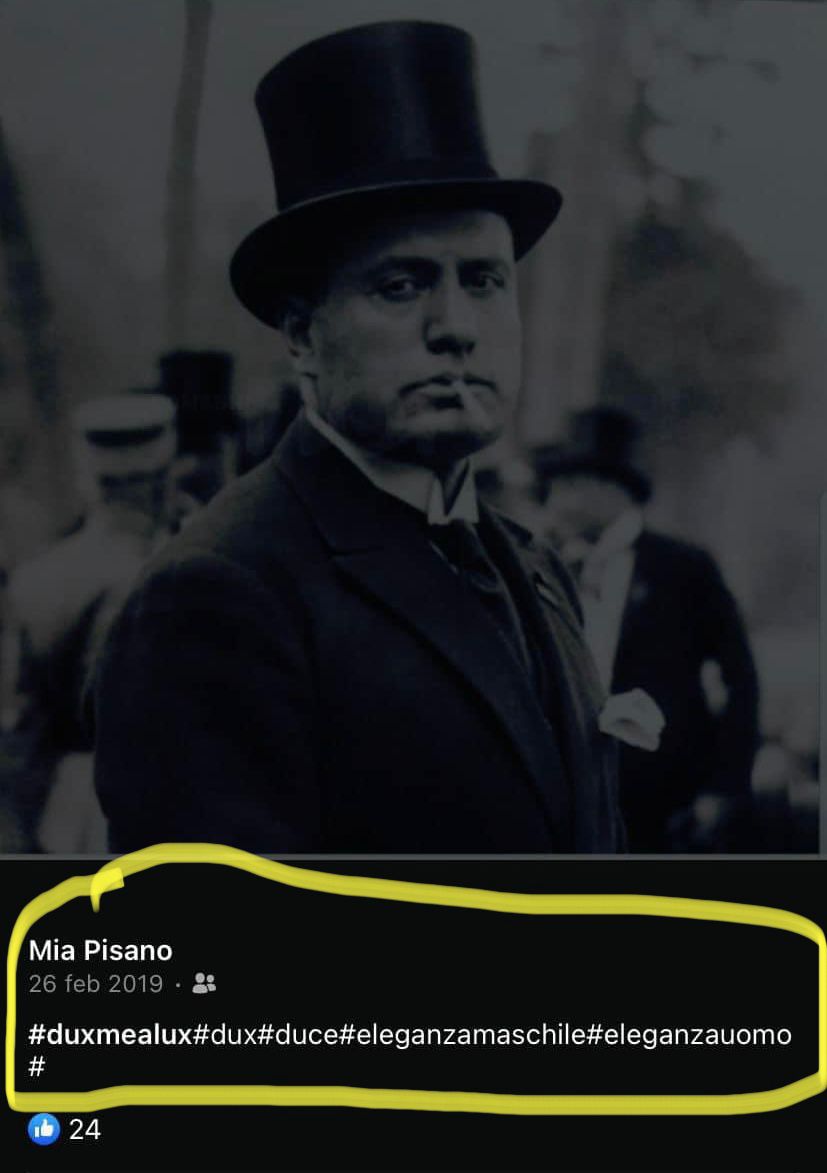This screenshot has width=827, height=1173.
Task: Click the yellow highlighter curl above the name
Action: coord(107,886)
